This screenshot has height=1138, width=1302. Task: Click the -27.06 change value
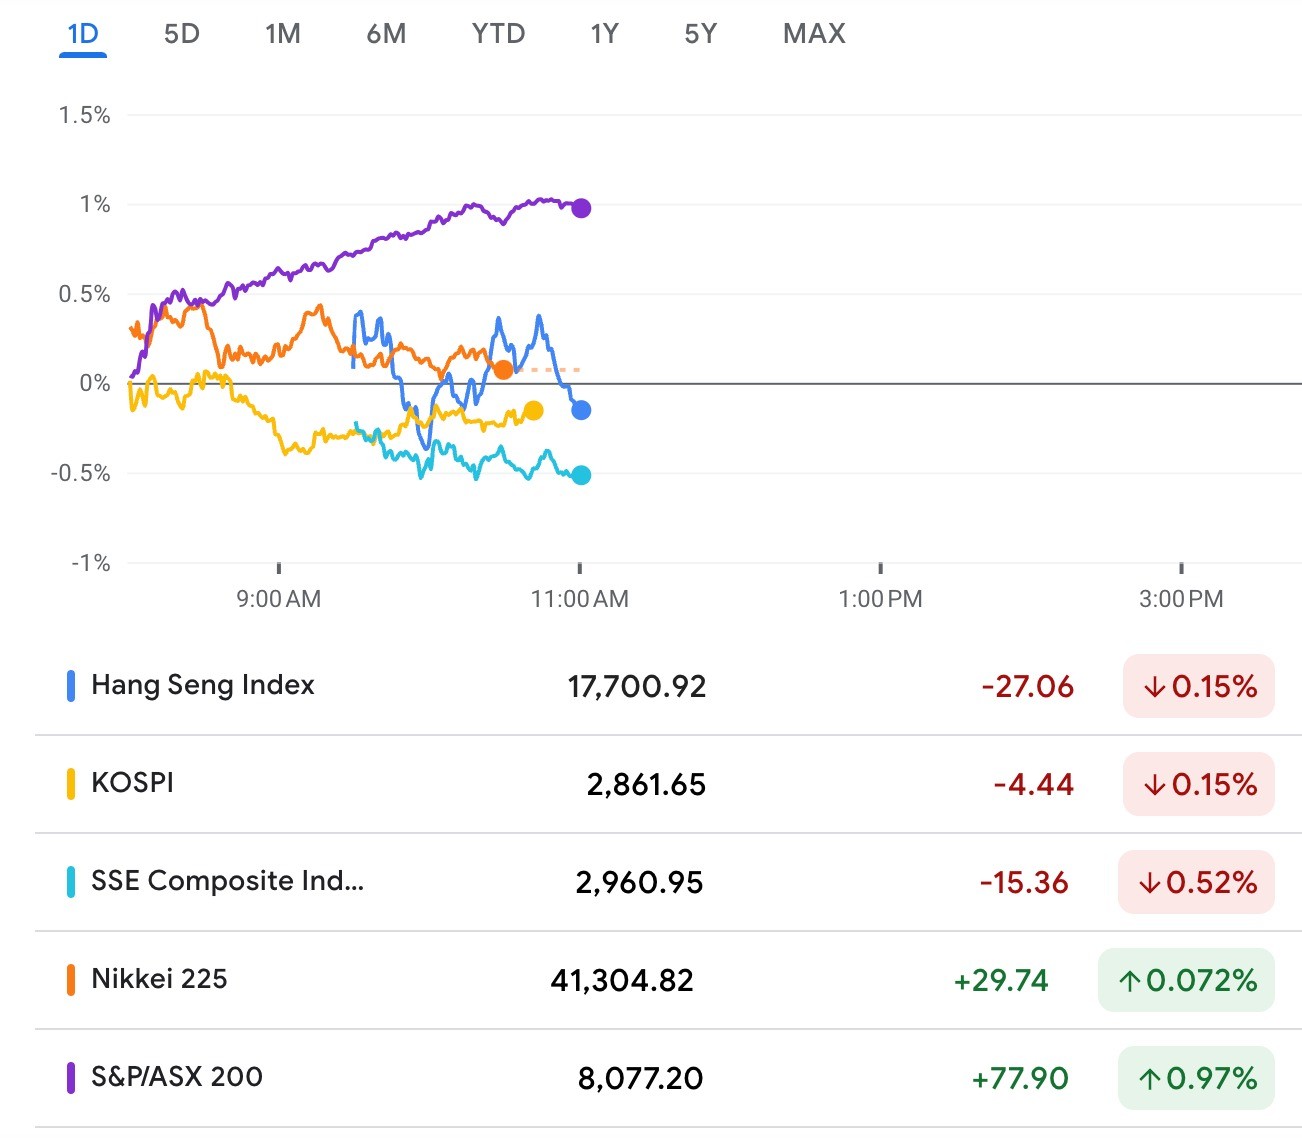pos(1027,687)
